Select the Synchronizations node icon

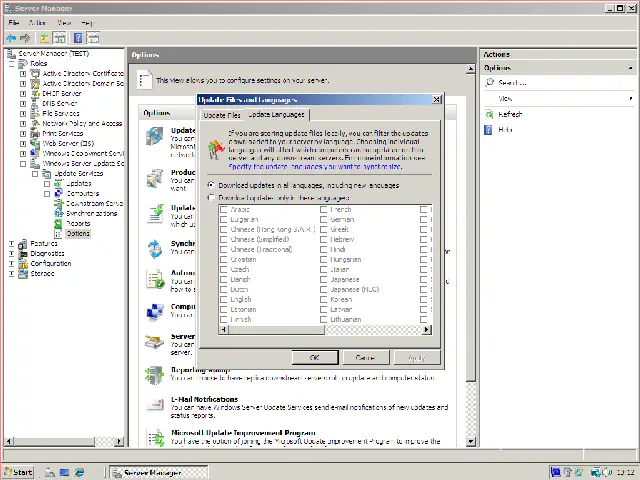point(59,213)
